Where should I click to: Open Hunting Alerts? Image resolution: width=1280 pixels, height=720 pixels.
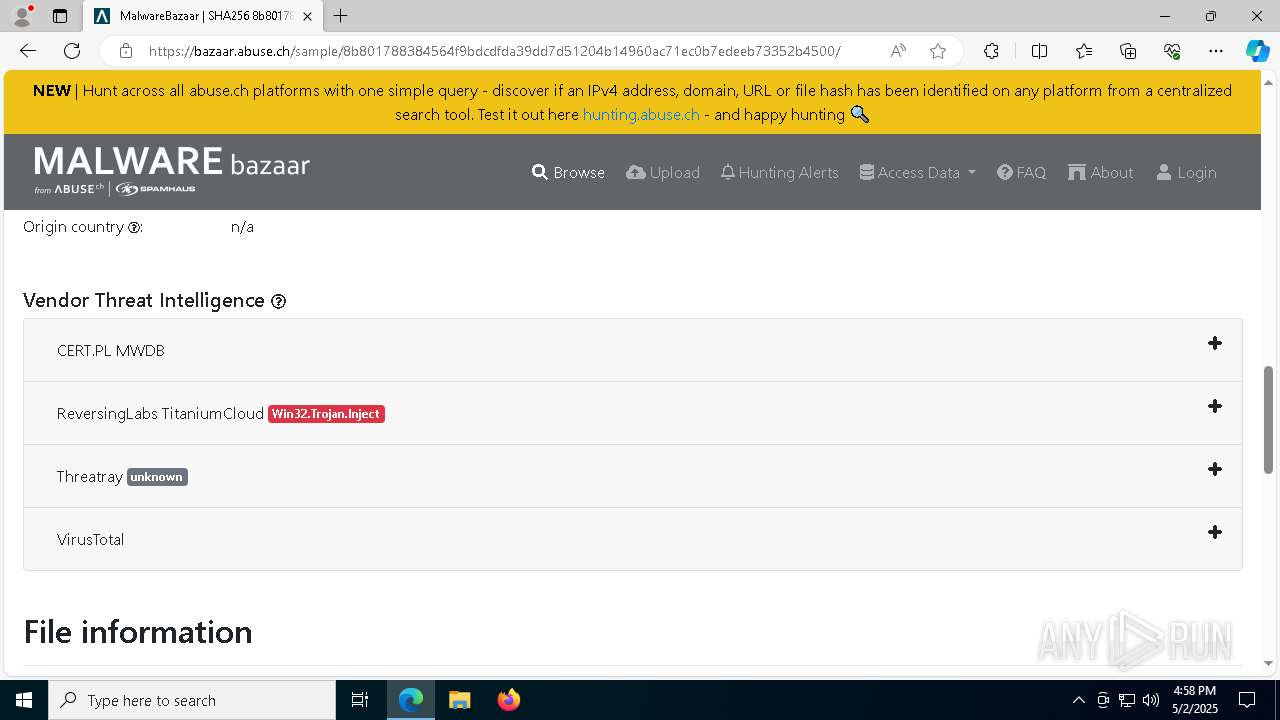[779, 172]
